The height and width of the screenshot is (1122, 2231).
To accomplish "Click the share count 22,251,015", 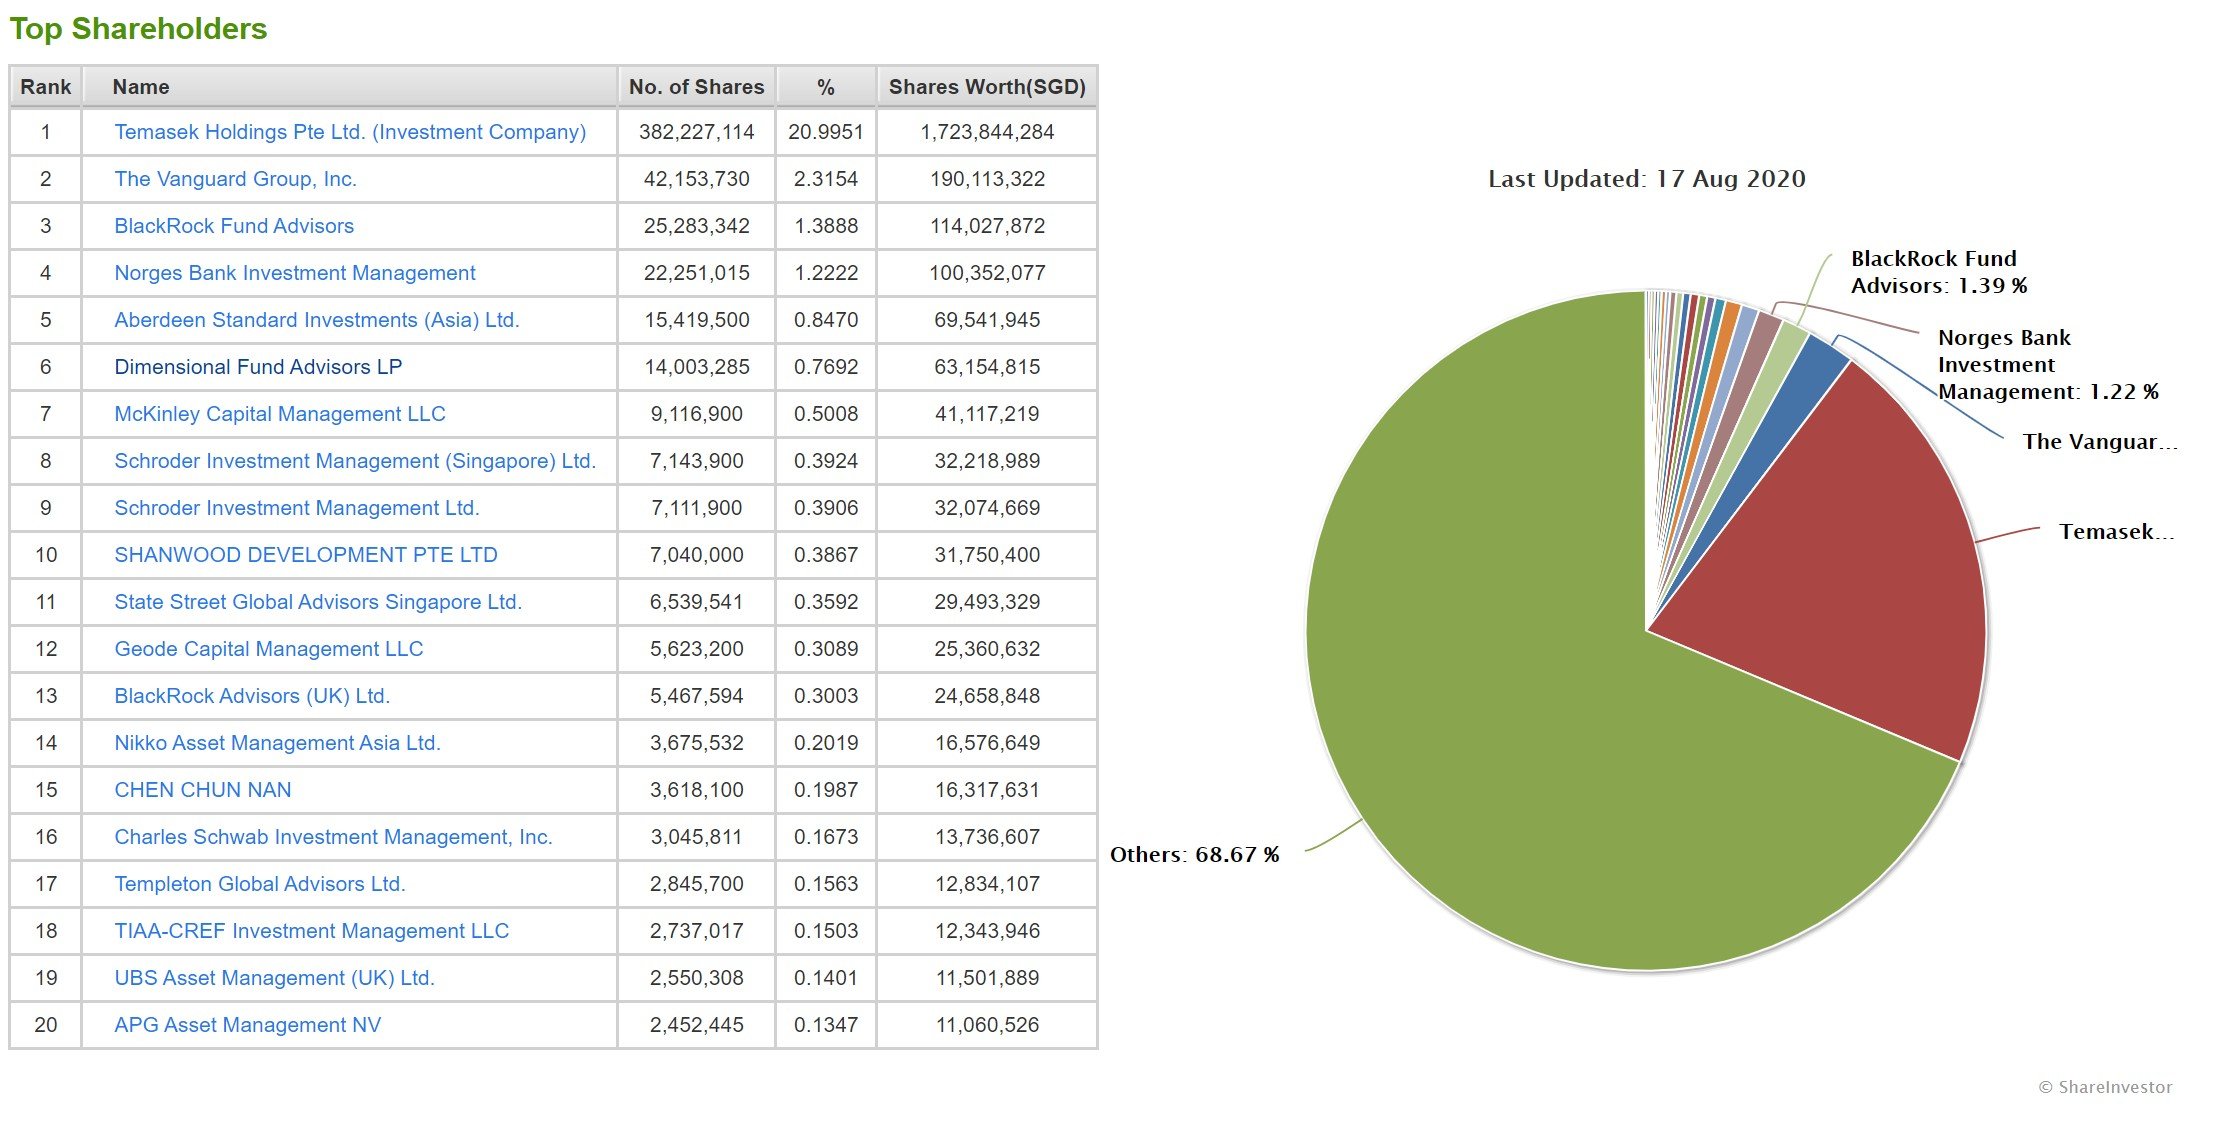I will (x=697, y=273).
